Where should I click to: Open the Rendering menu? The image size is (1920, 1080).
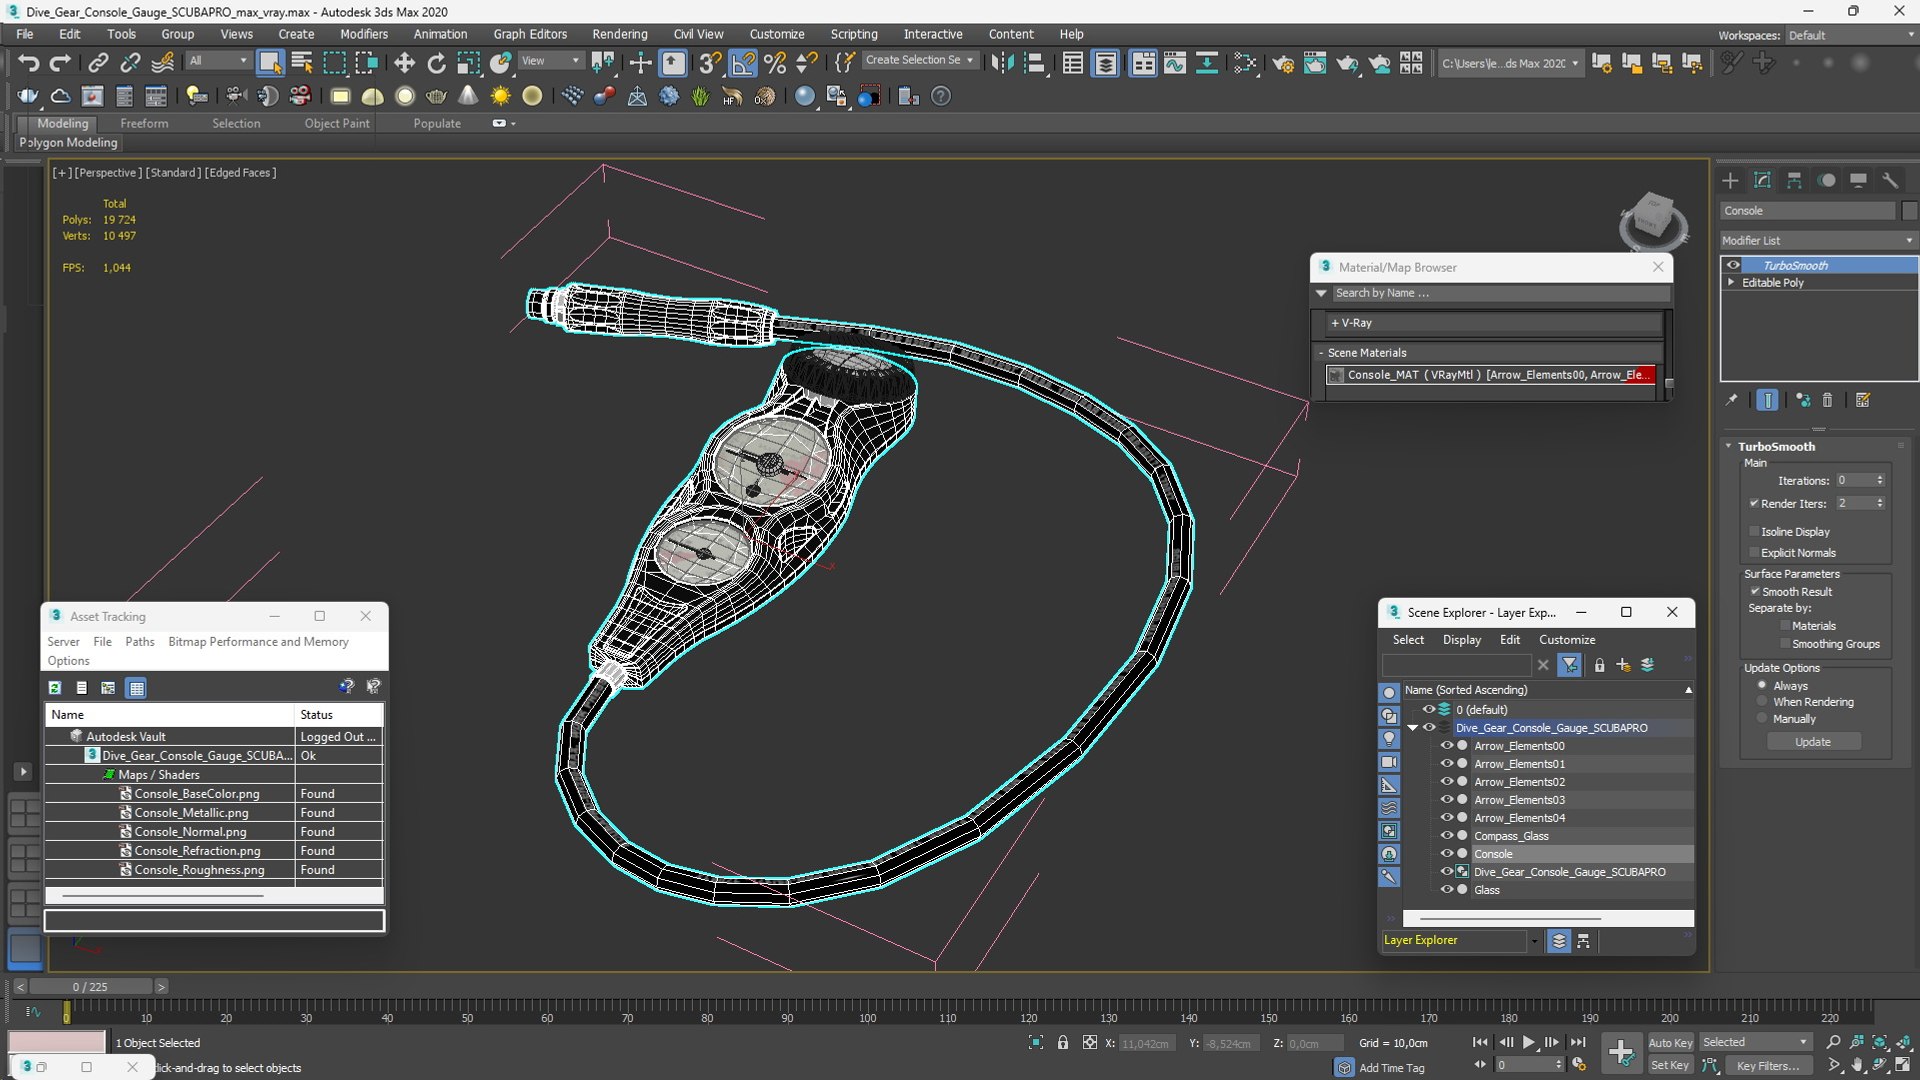point(619,34)
